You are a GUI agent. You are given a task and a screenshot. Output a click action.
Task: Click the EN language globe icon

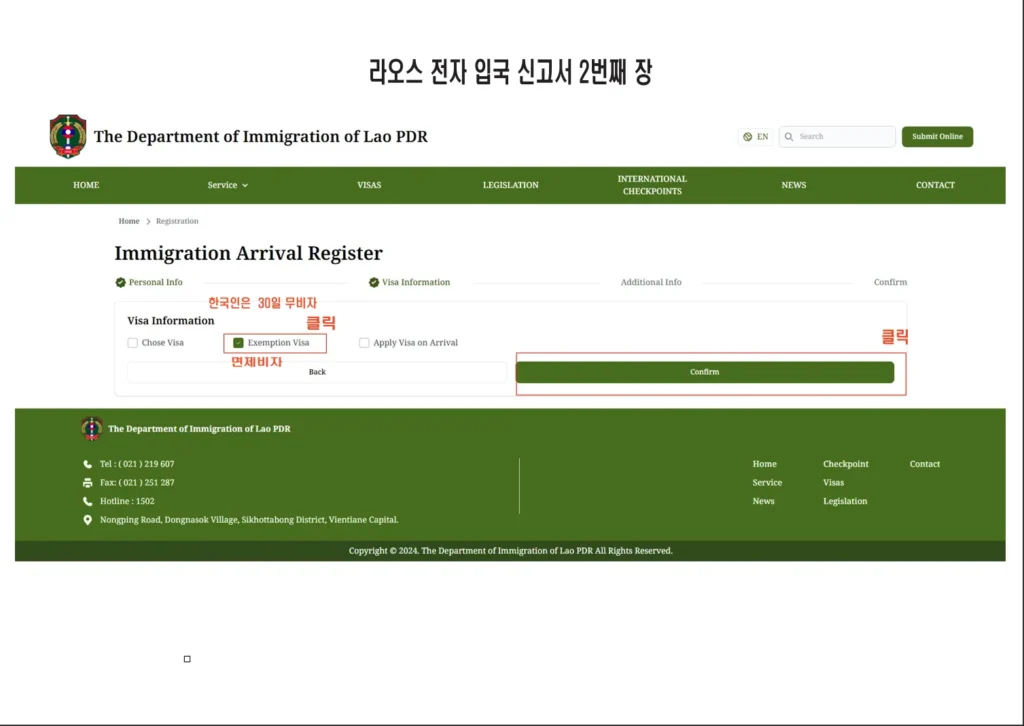tap(750, 136)
